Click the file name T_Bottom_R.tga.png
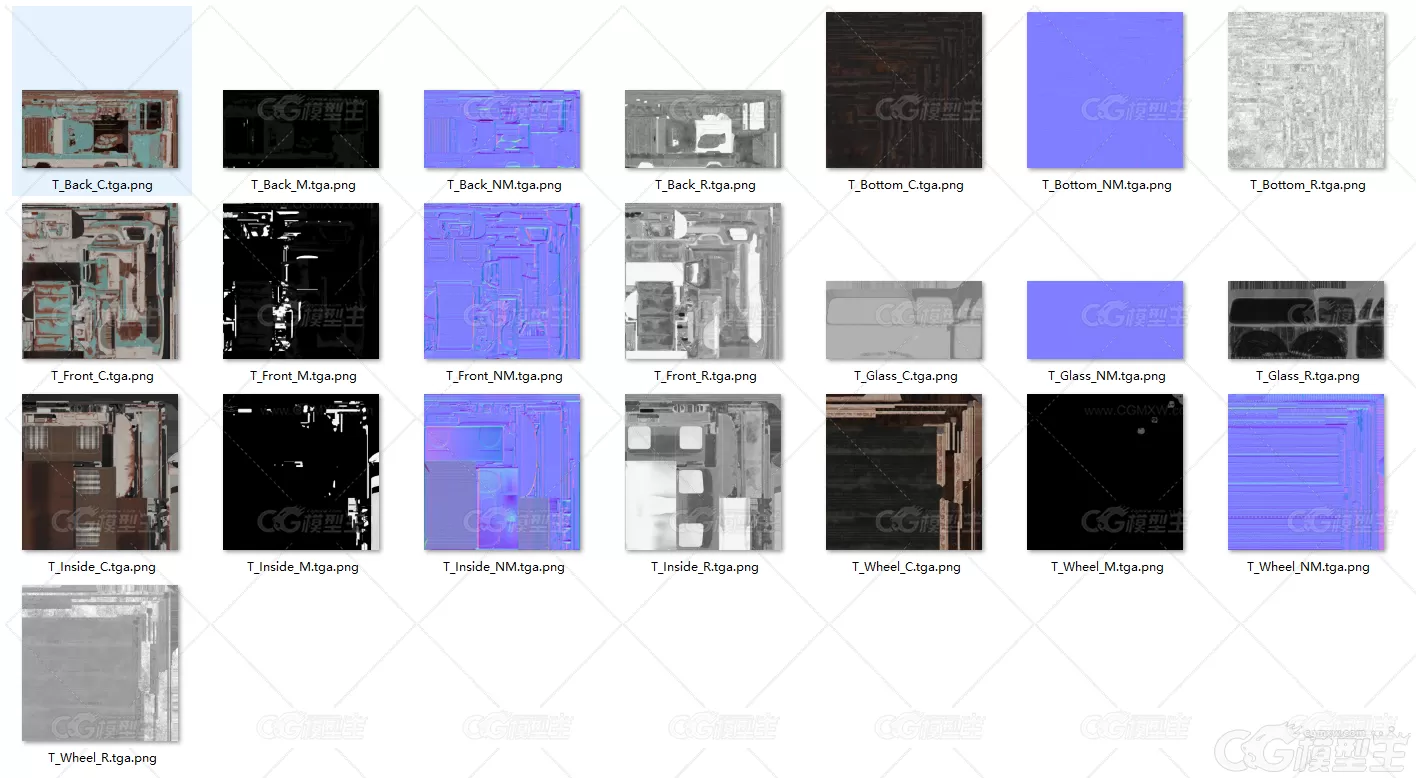The width and height of the screenshot is (1416, 778). click(1308, 185)
